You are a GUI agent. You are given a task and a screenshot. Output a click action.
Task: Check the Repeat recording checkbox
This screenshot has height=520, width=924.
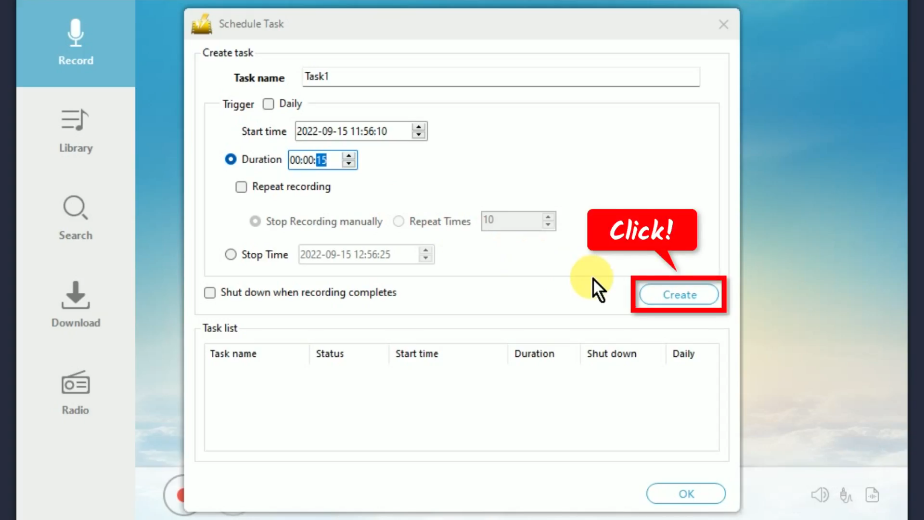pyautogui.click(x=241, y=187)
